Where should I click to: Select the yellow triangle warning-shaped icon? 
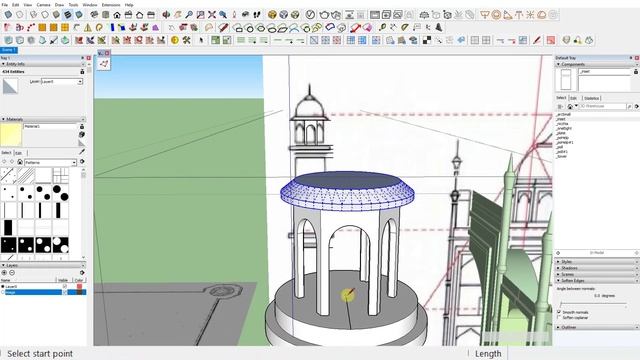click(x=88, y=28)
